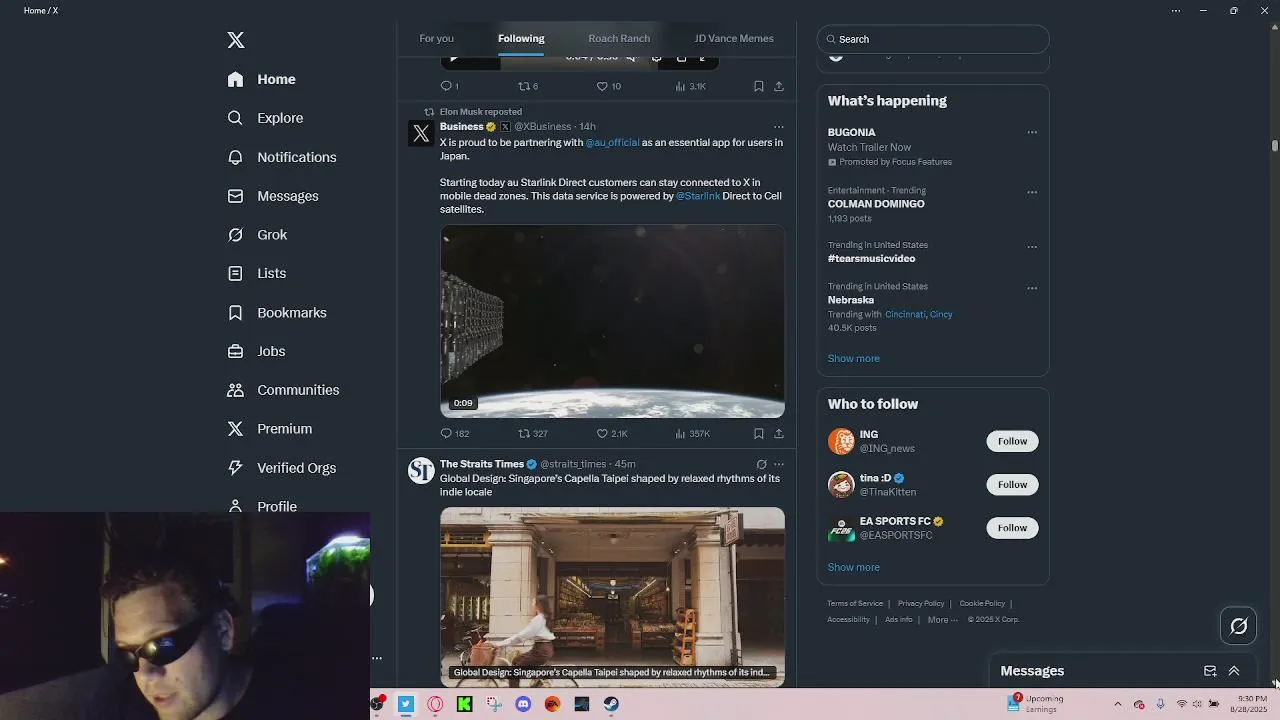Click the X logo in the sidebar
This screenshot has height=720, width=1280.
(236, 40)
